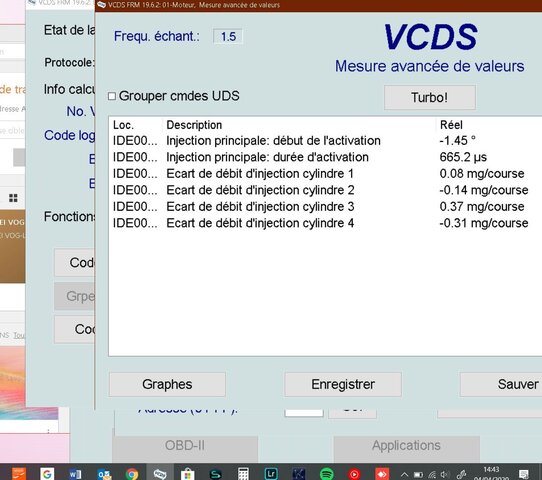The width and height of the screenshot is (542, 480).
Task: Click the value -0.31 mg/course
Action: (484, 223)
